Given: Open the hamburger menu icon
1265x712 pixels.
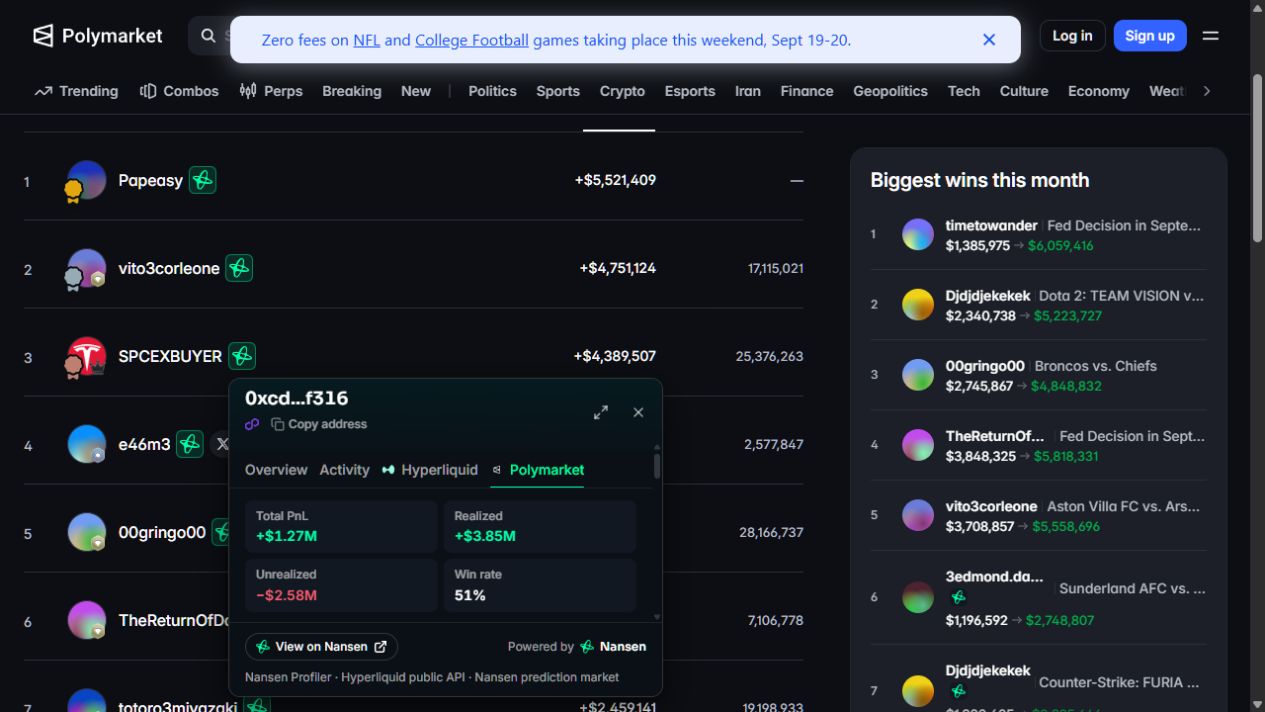Looking at the screenshot, I should click(x=1210, y=36).
